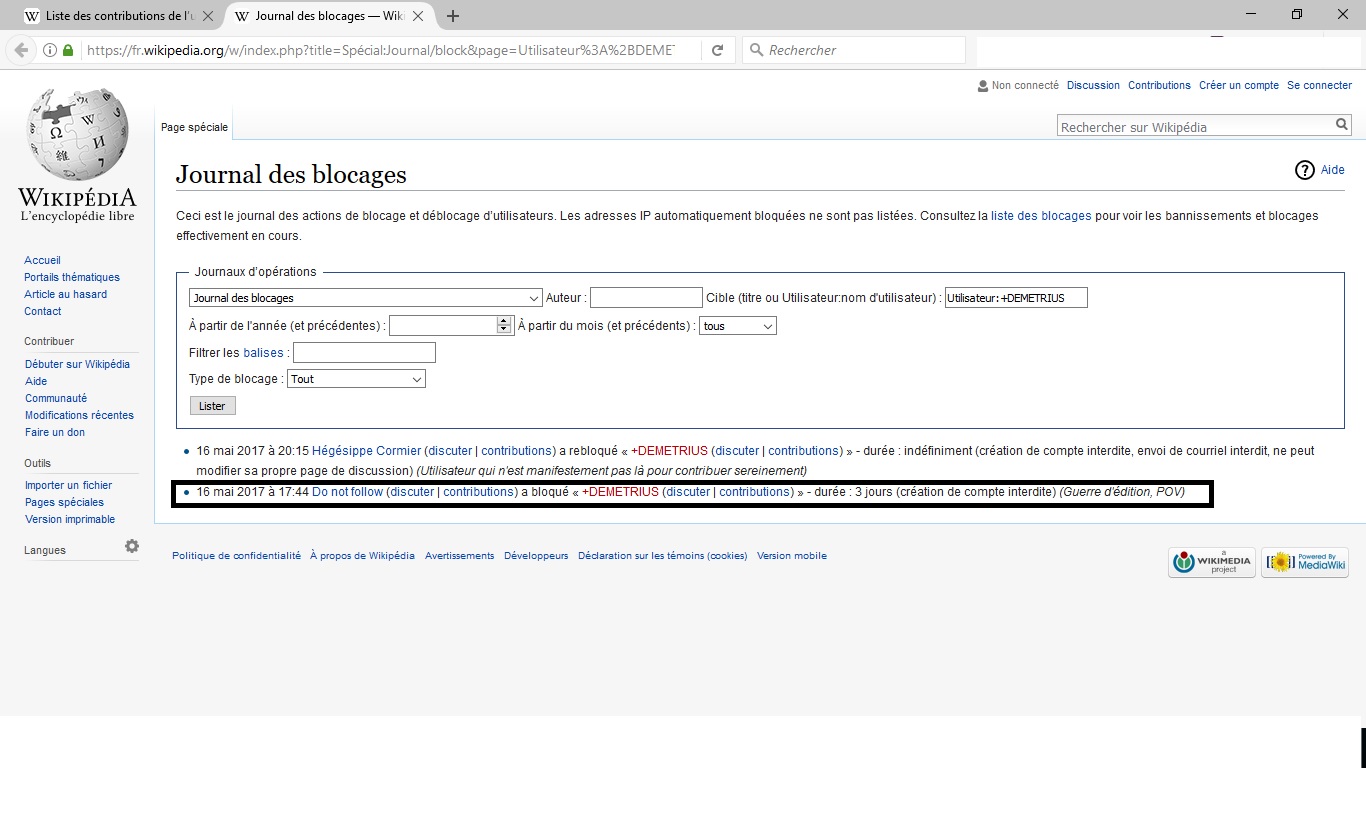Click the Auteur text field

point(646,298)
